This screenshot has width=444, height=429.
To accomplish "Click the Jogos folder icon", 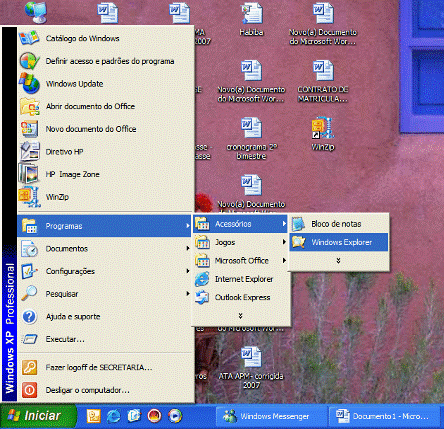I will pyautogui.click(x=202, y=242).
